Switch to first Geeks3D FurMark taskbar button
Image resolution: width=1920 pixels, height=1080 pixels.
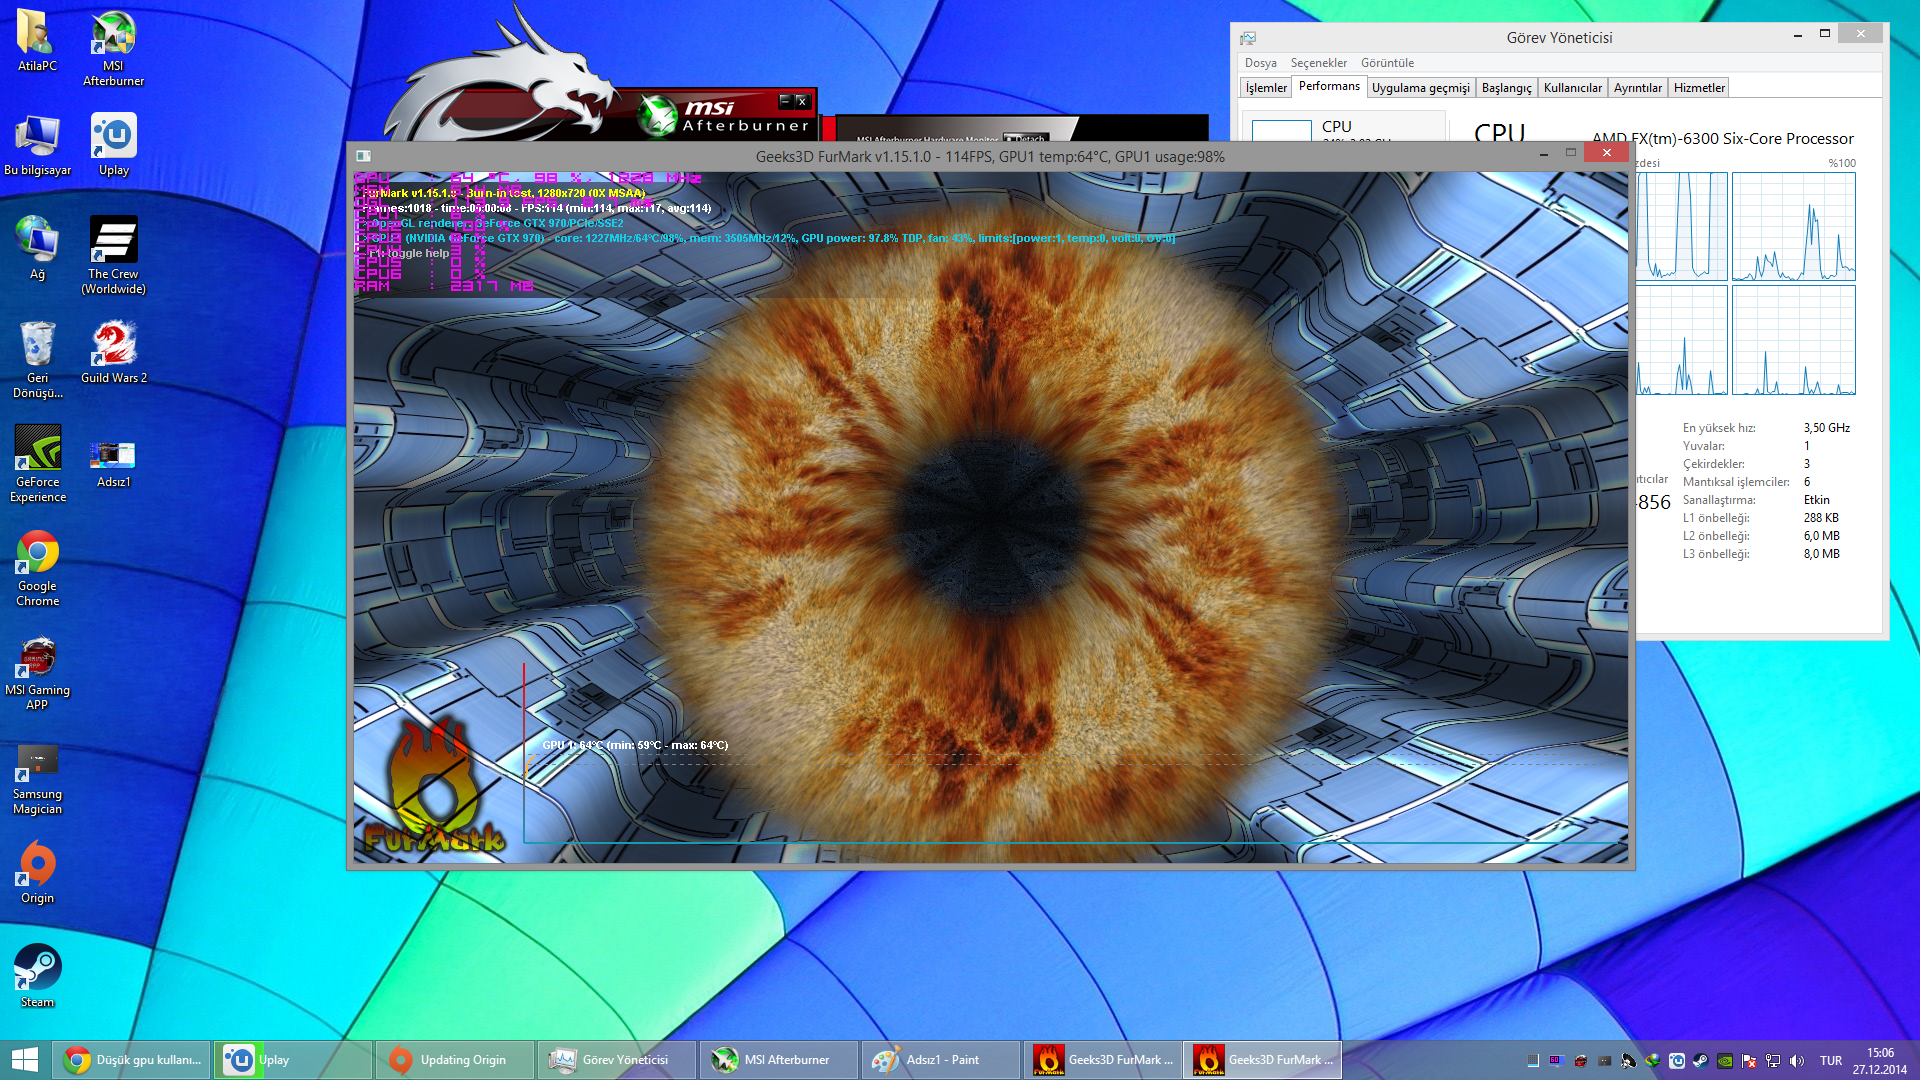click(1103, 1060)
